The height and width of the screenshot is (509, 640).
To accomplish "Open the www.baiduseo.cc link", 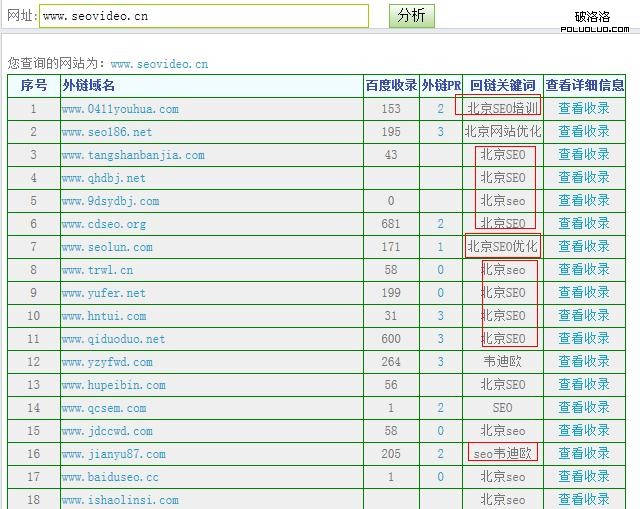I will 110,477.
